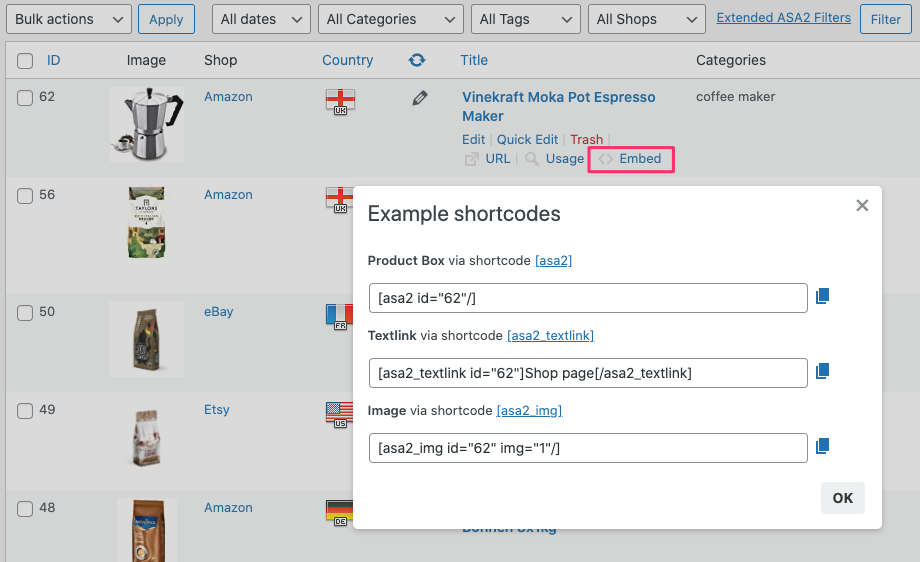Click the UK flag for product 56

point(339,199)
